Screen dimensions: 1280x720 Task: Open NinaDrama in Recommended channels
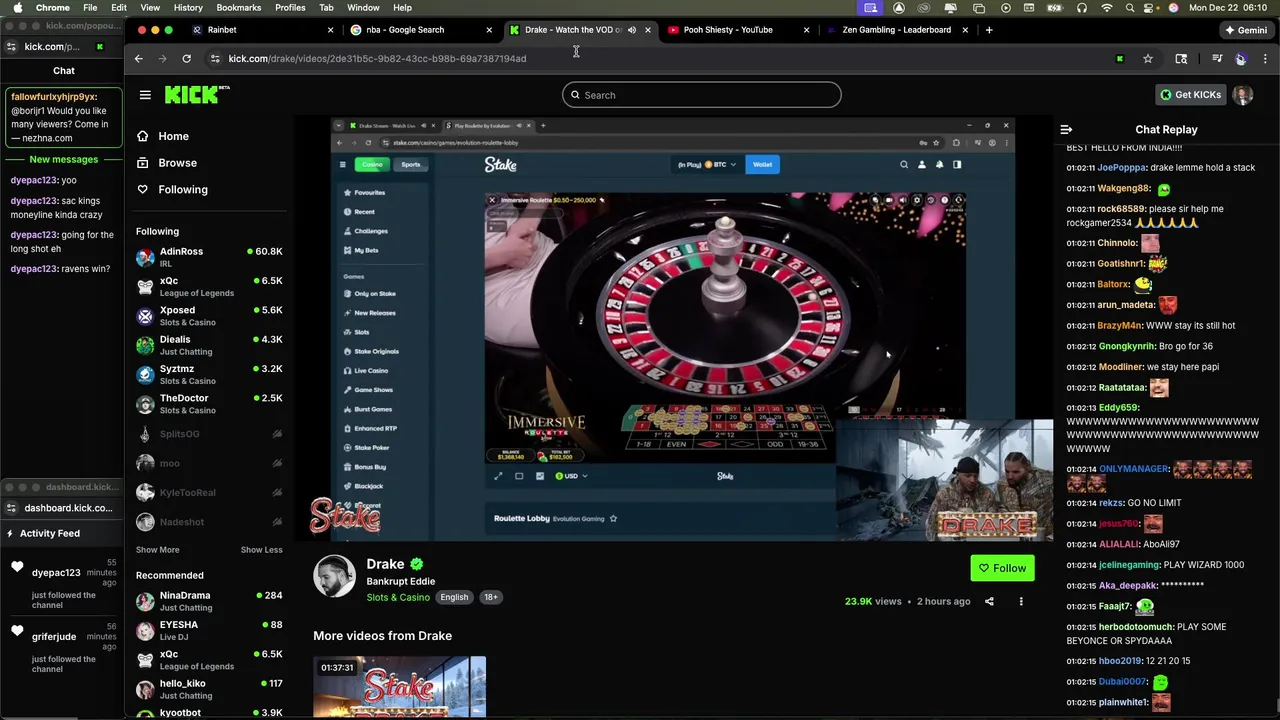209,601
